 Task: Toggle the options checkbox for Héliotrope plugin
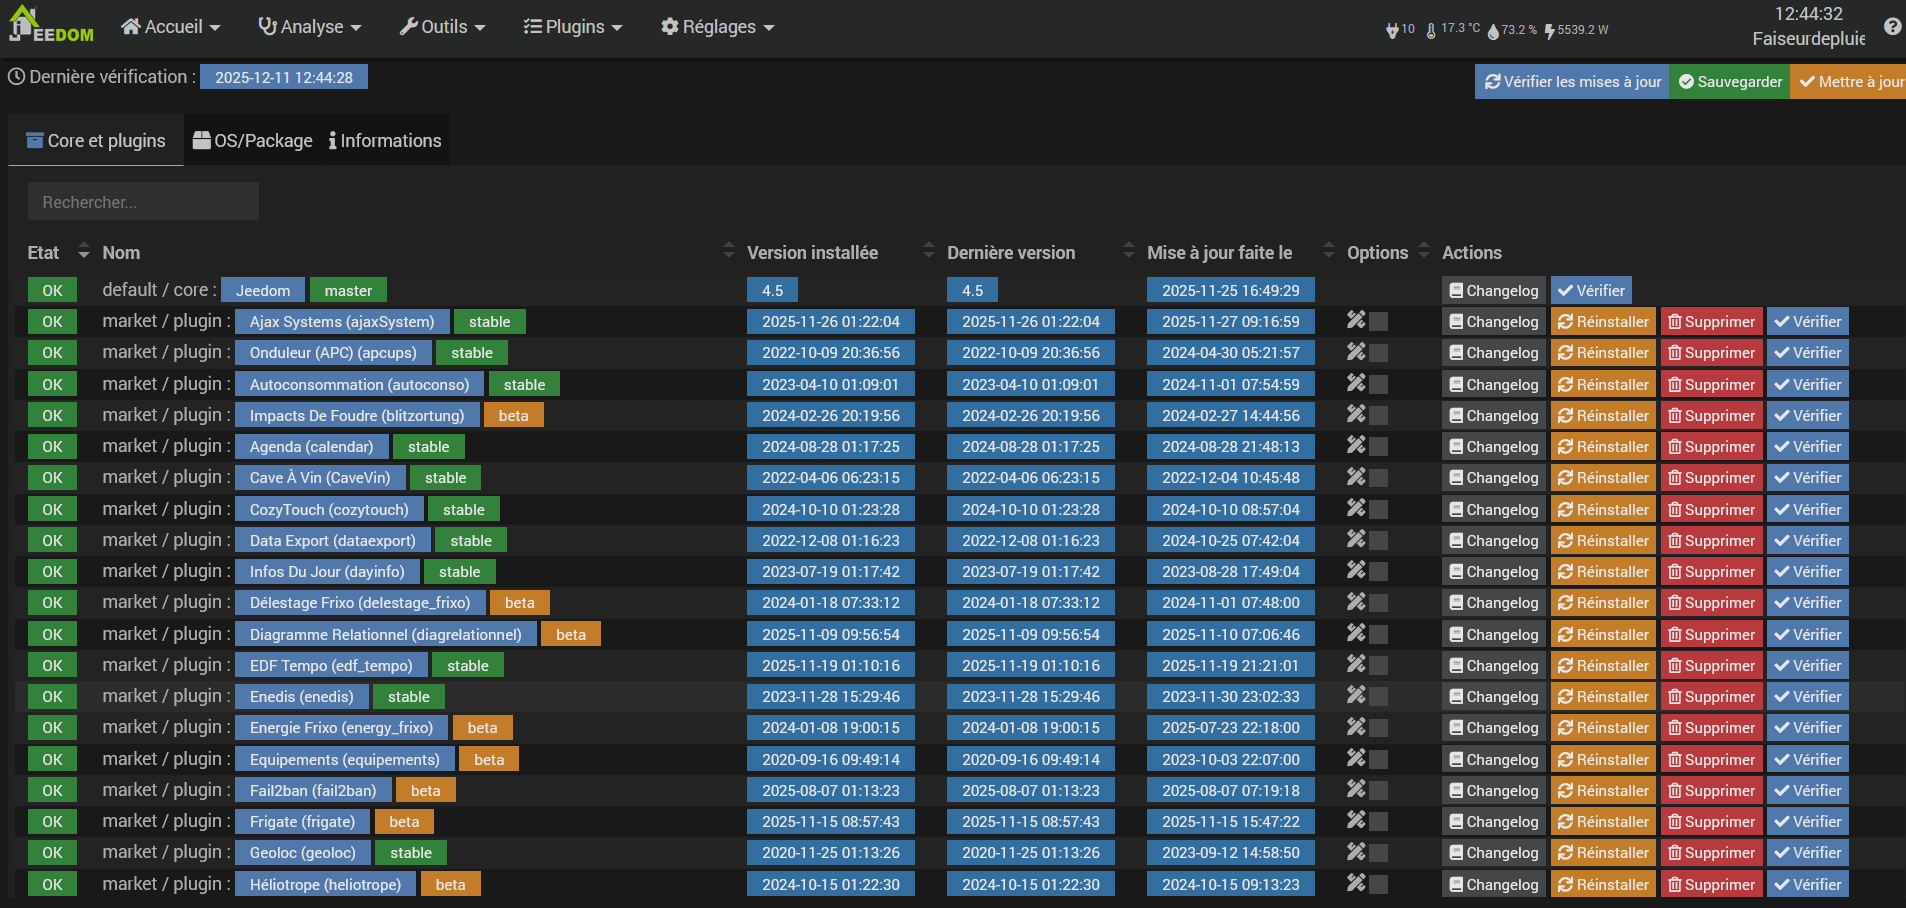point(1379,885)
